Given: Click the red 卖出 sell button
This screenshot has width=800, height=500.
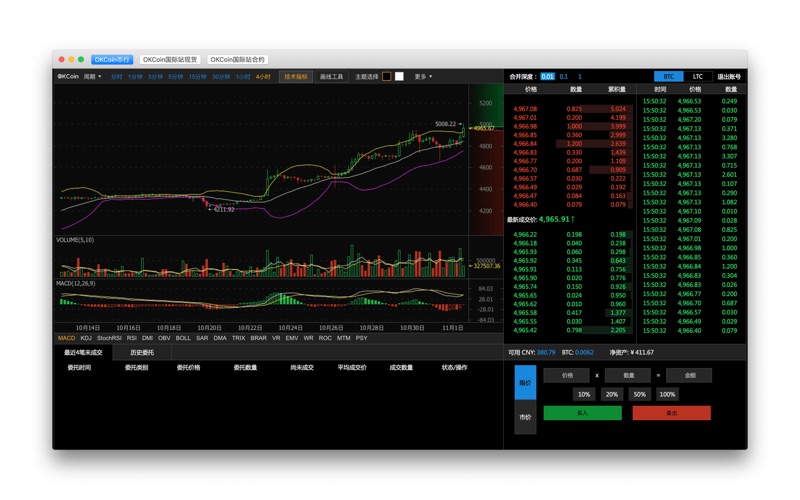Looking at the screenshot, I should click(x=671, y=413).
